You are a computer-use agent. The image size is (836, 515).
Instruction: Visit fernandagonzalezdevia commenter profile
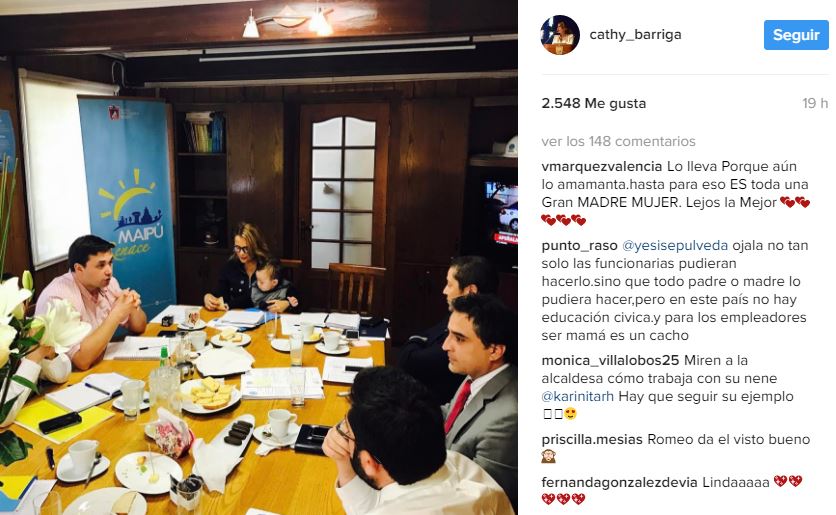(619, 482)
